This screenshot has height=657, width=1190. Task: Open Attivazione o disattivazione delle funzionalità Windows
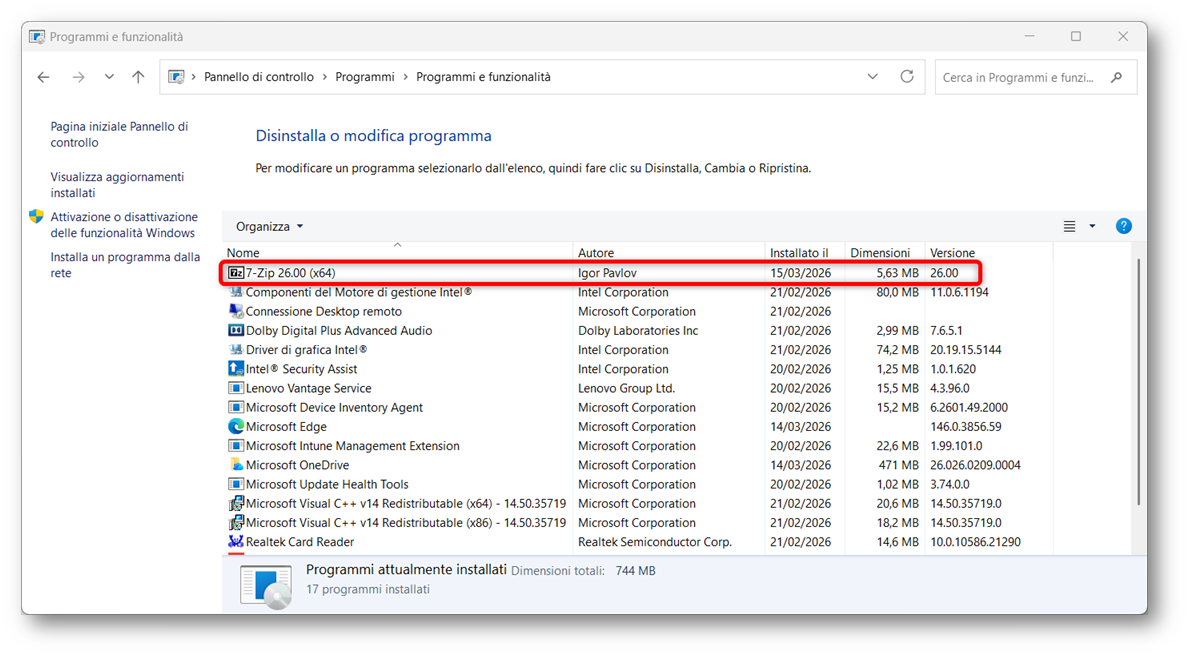(124, 225)
